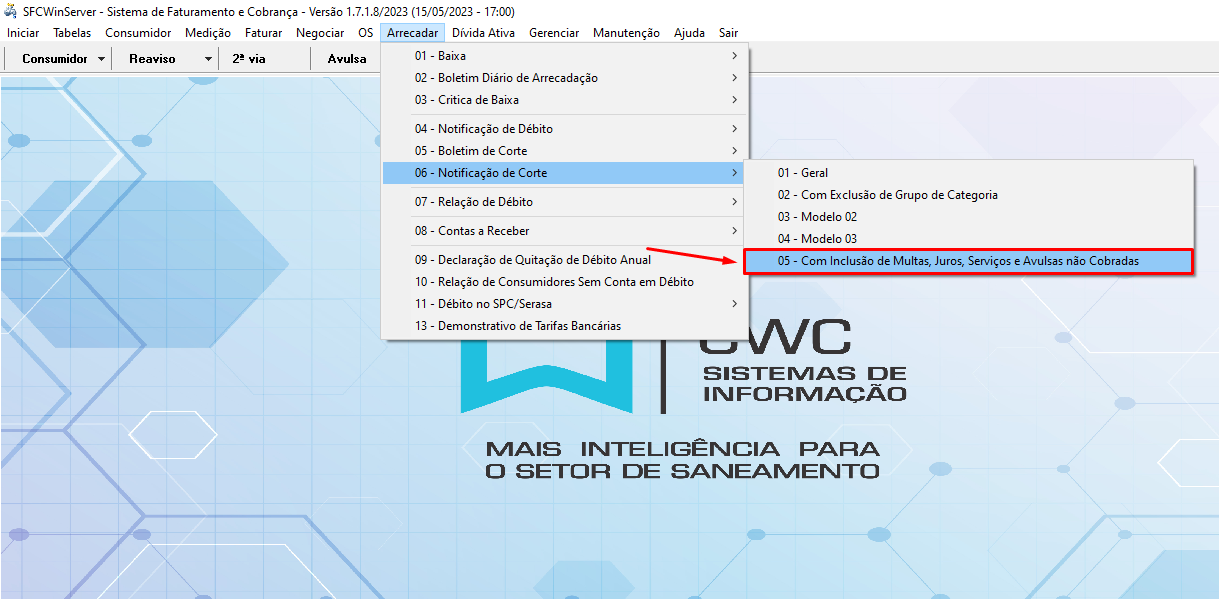Screen dimensions: 1219x599
Task: Click the Reaviso toolbar button
Action: point(152,59)
